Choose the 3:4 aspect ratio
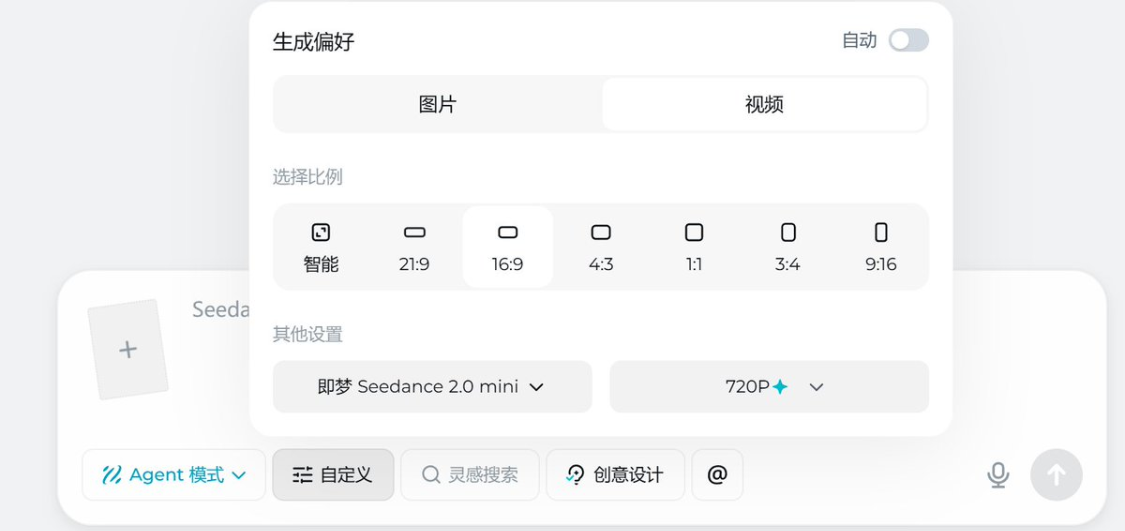1125x531 pixels. click(787, 248)
